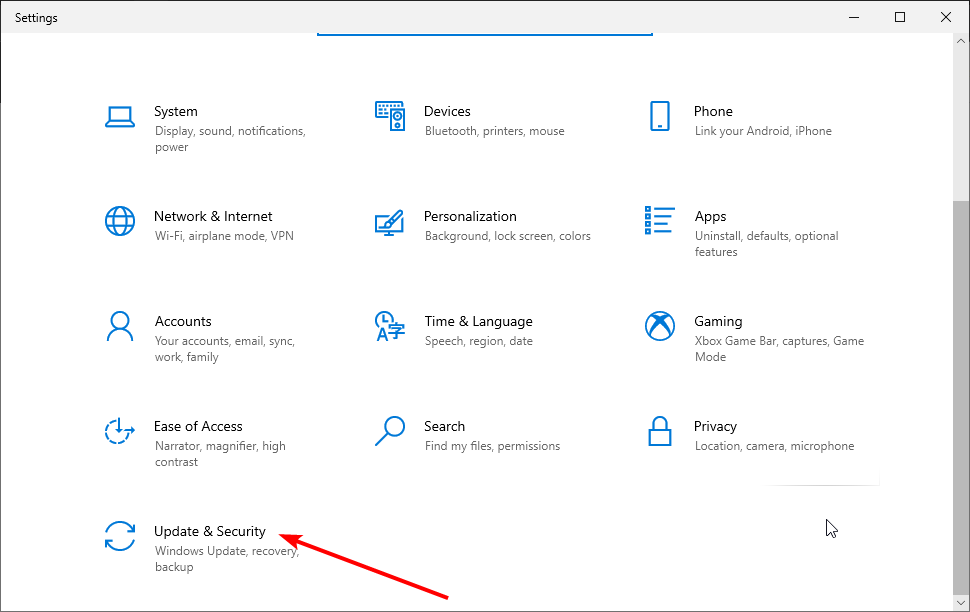Viewport: 970px width, 612px height.
Task: Click the Personalization paintbrush icon
Action: 390,223
